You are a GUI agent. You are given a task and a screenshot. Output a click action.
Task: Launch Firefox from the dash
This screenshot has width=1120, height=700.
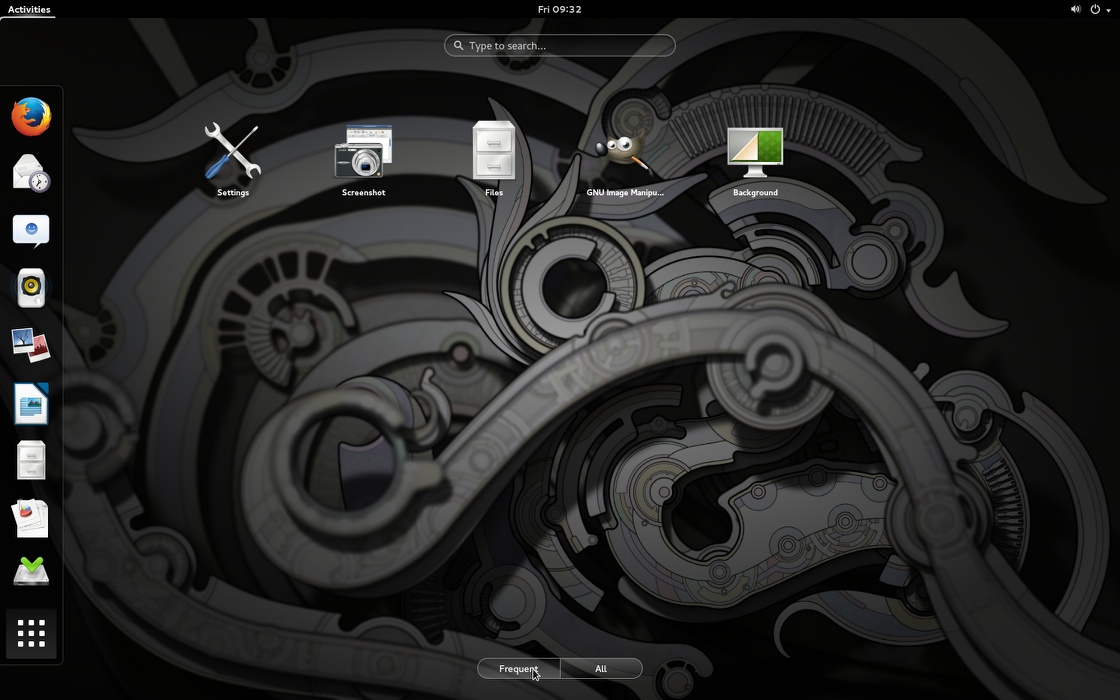click(31, 116)
